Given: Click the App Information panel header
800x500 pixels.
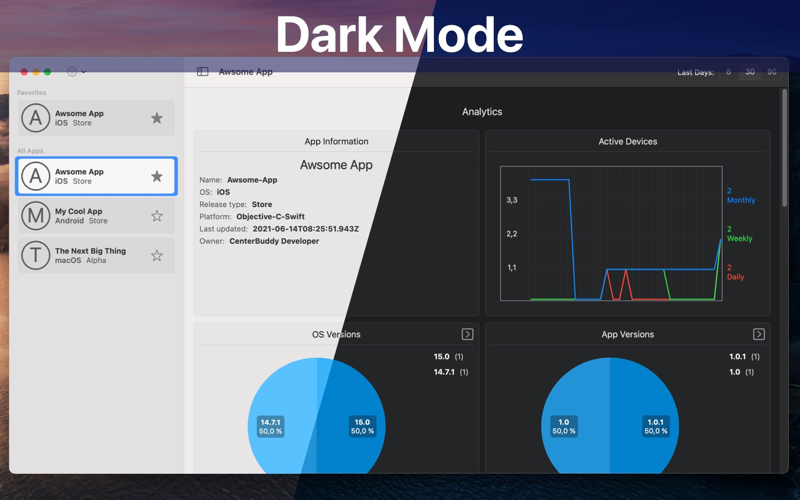Looking at the screenshot, I should (x=336, y=141).
